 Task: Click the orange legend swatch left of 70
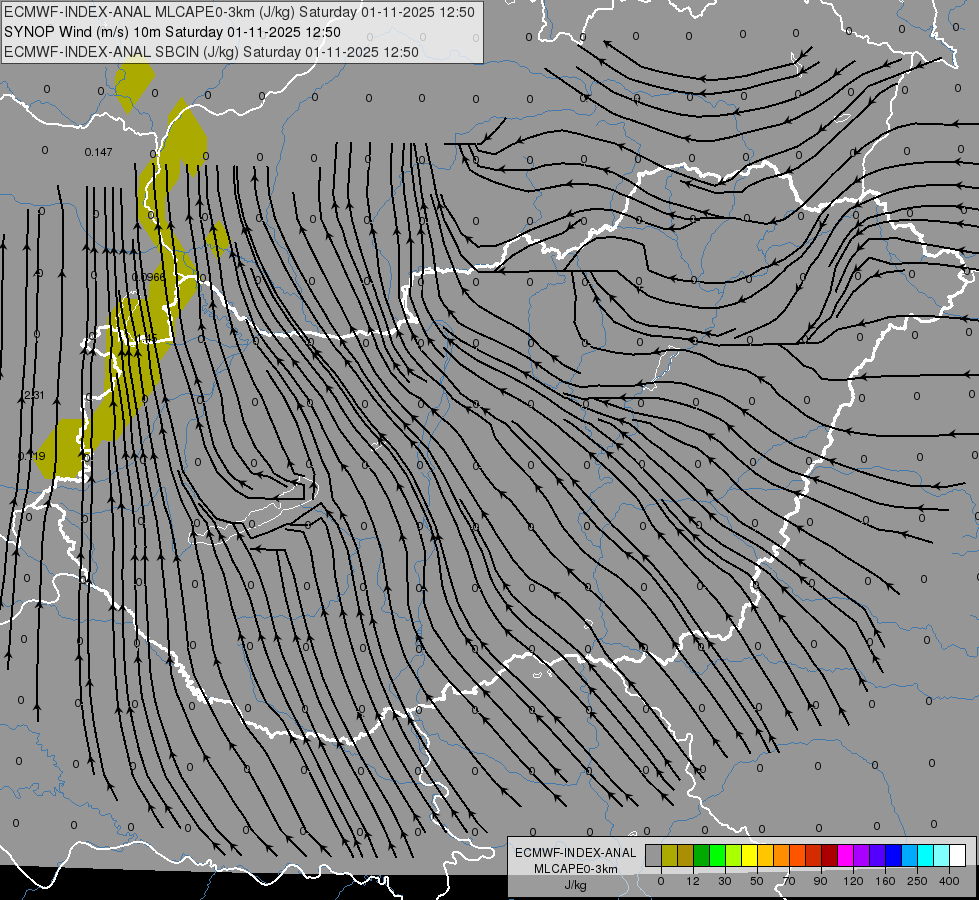click(x=782, y=855)
